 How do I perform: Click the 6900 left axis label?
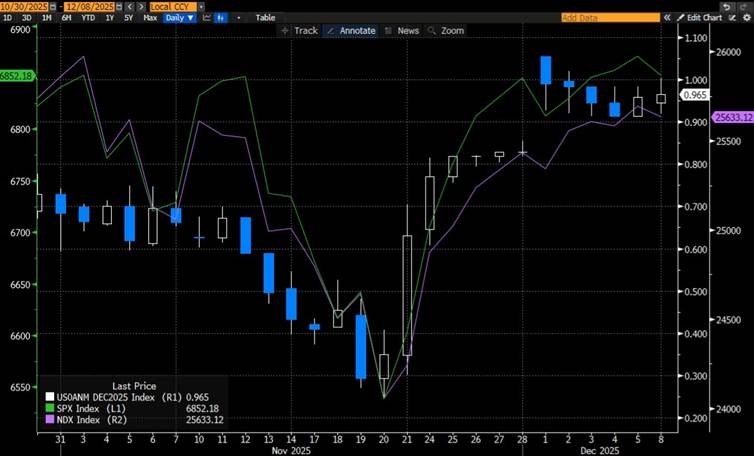pyautogui.click(x=20, y=29)
